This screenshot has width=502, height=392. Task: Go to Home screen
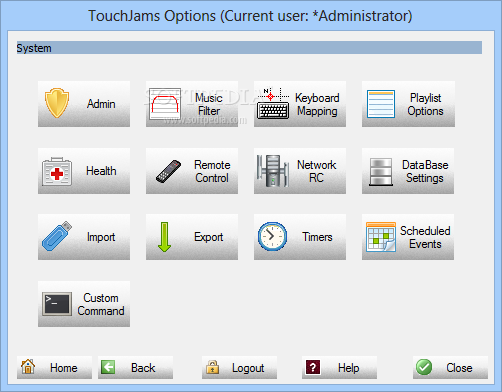(54, 367)
